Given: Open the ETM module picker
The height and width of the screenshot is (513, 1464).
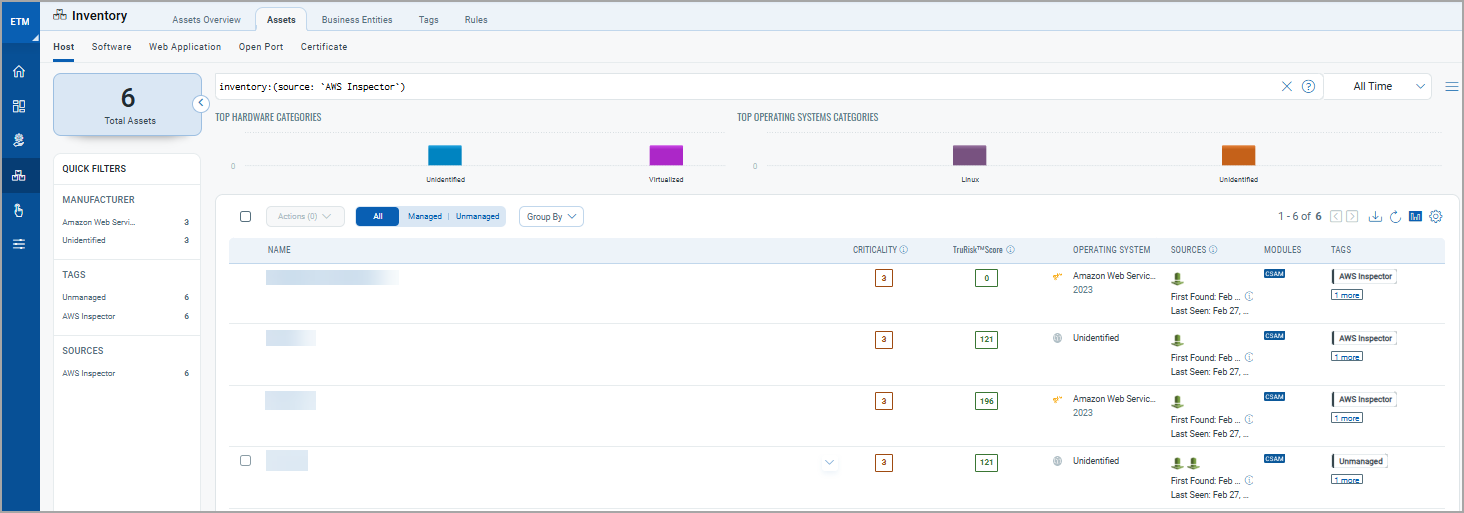Looking at the screenshot, I should [x=20, y=21].
